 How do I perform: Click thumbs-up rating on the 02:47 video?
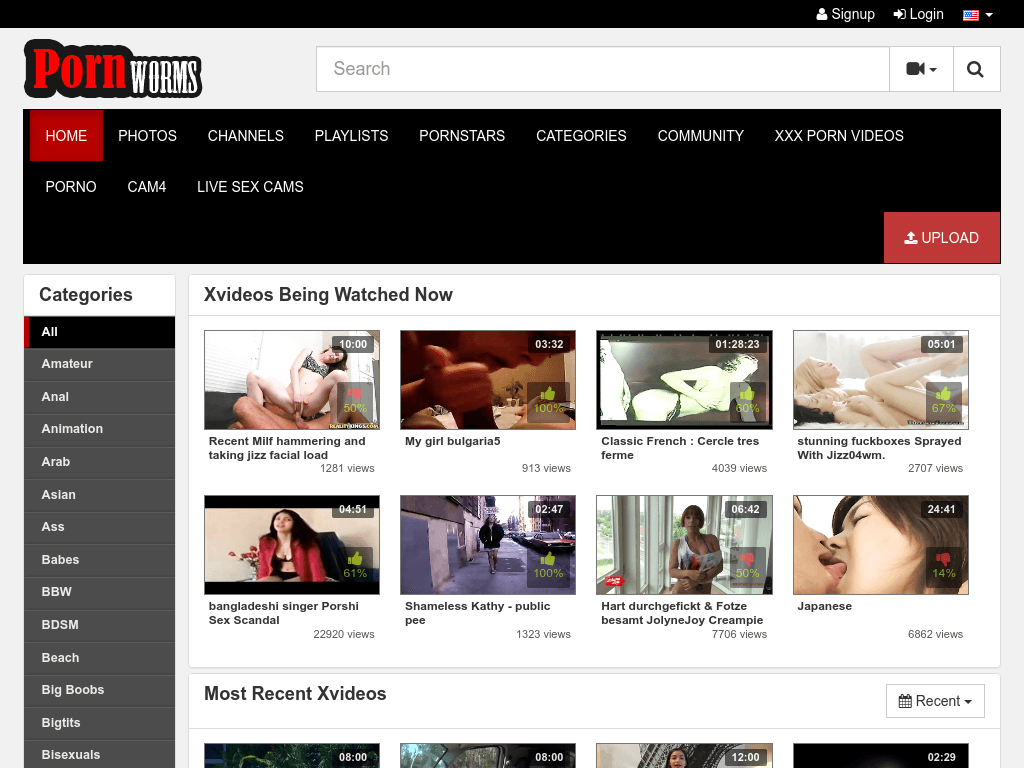[548, 559]
